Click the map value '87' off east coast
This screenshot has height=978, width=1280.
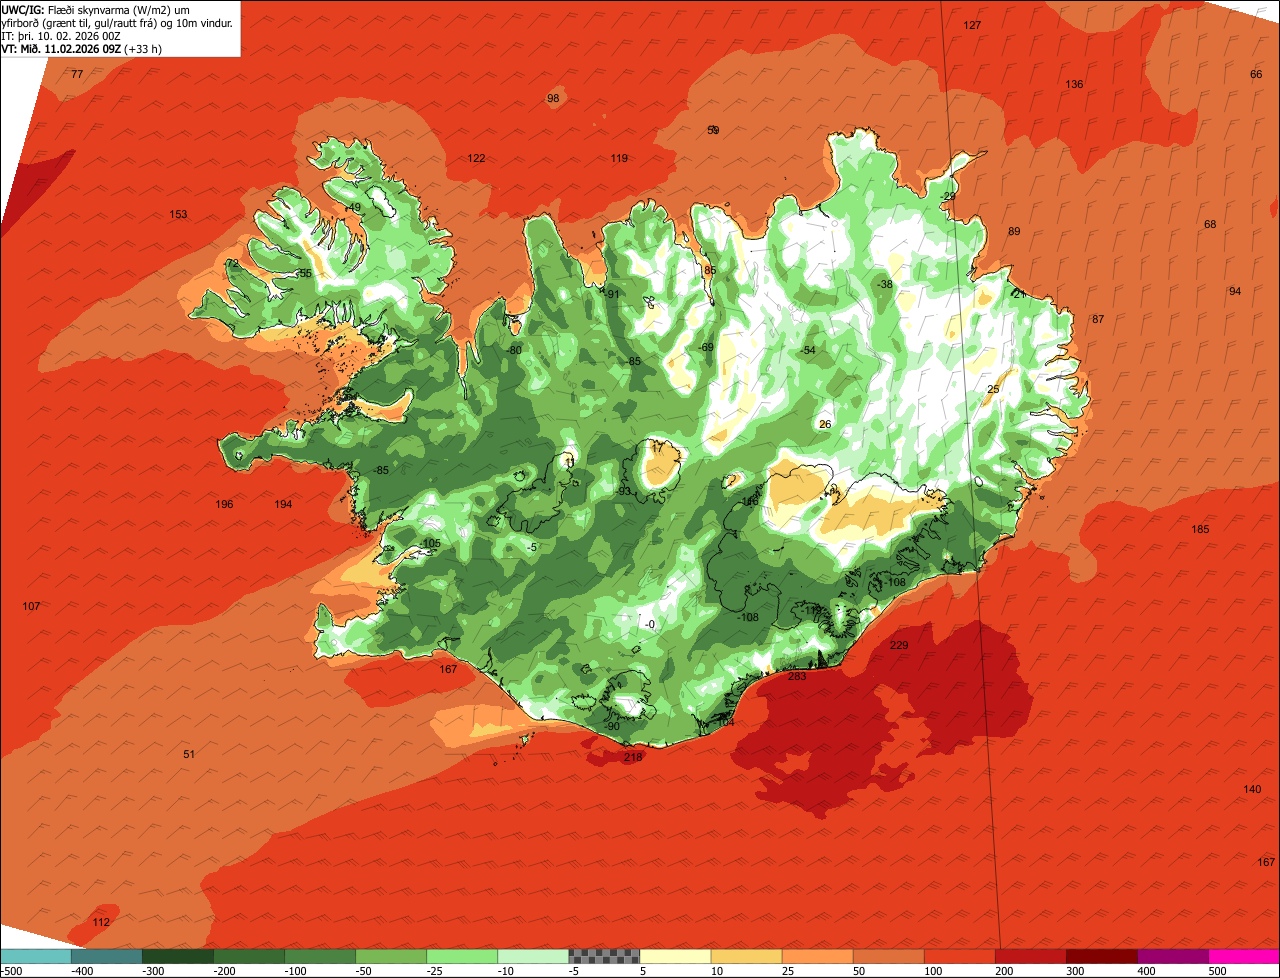click(1098, 320)
